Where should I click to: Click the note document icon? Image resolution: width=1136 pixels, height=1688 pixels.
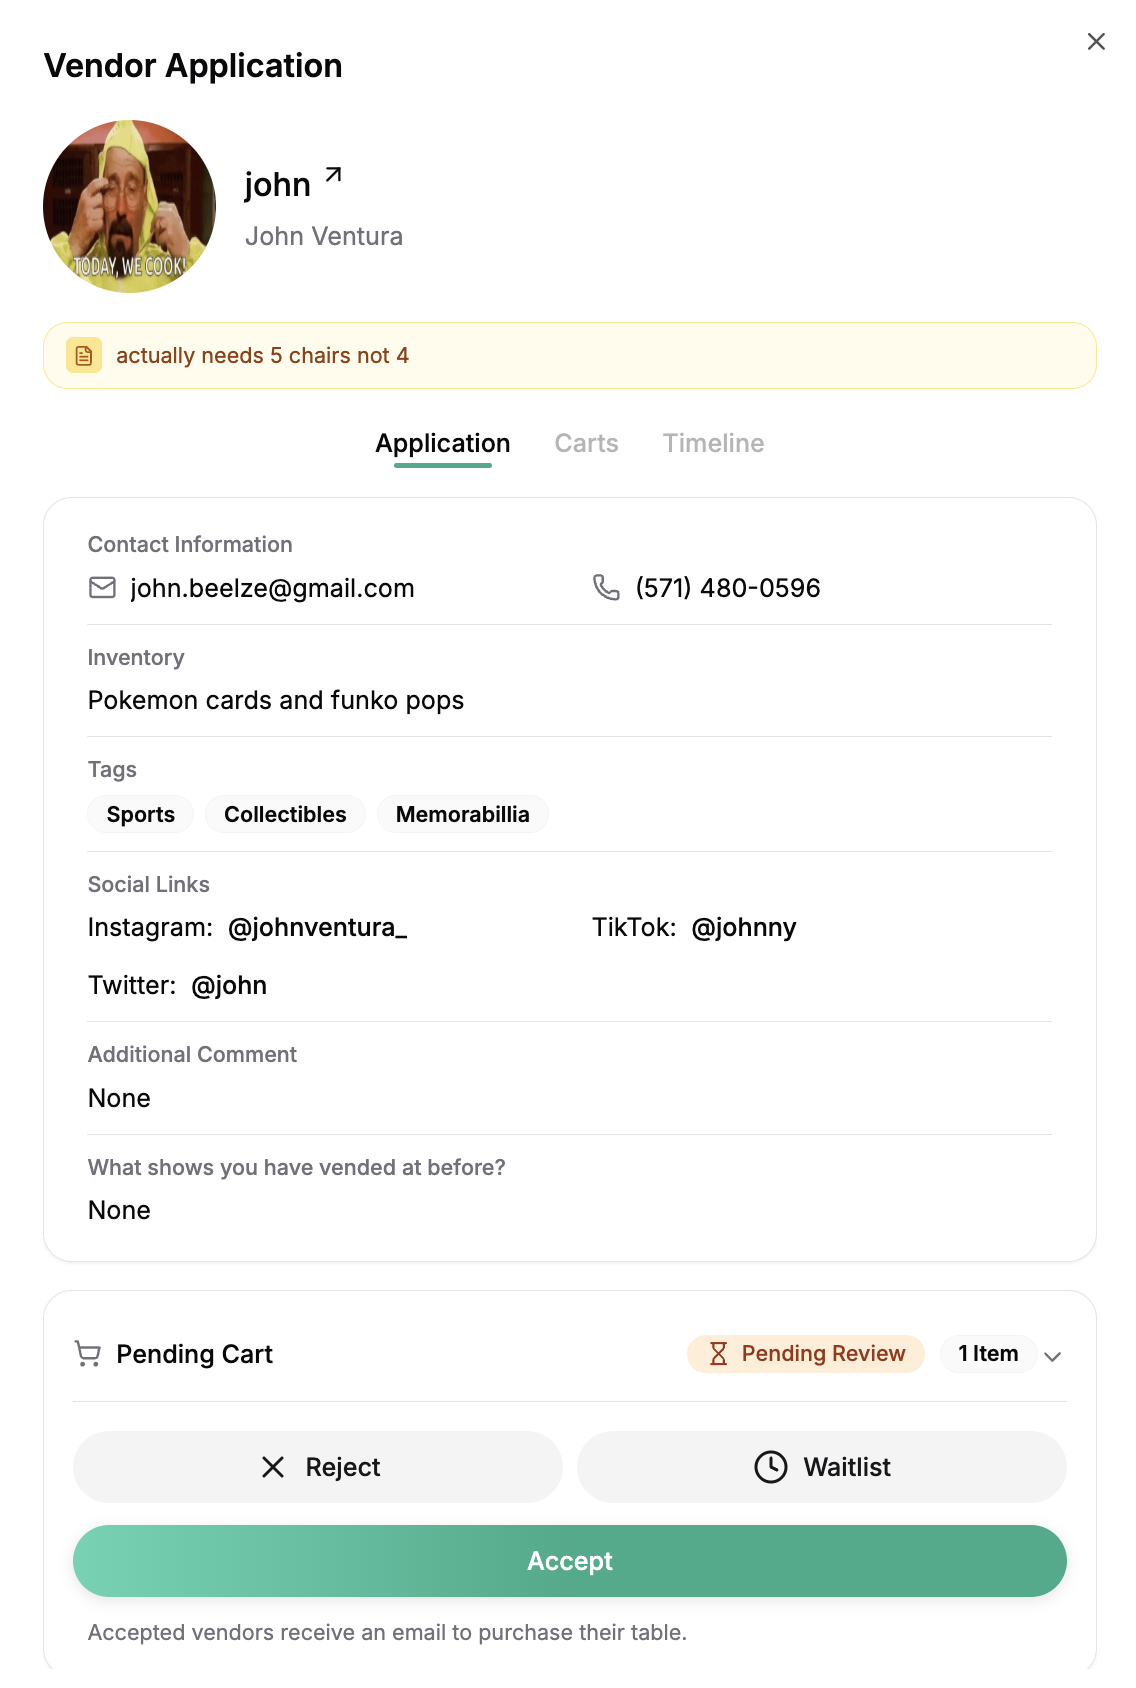(x=84, y=356)
